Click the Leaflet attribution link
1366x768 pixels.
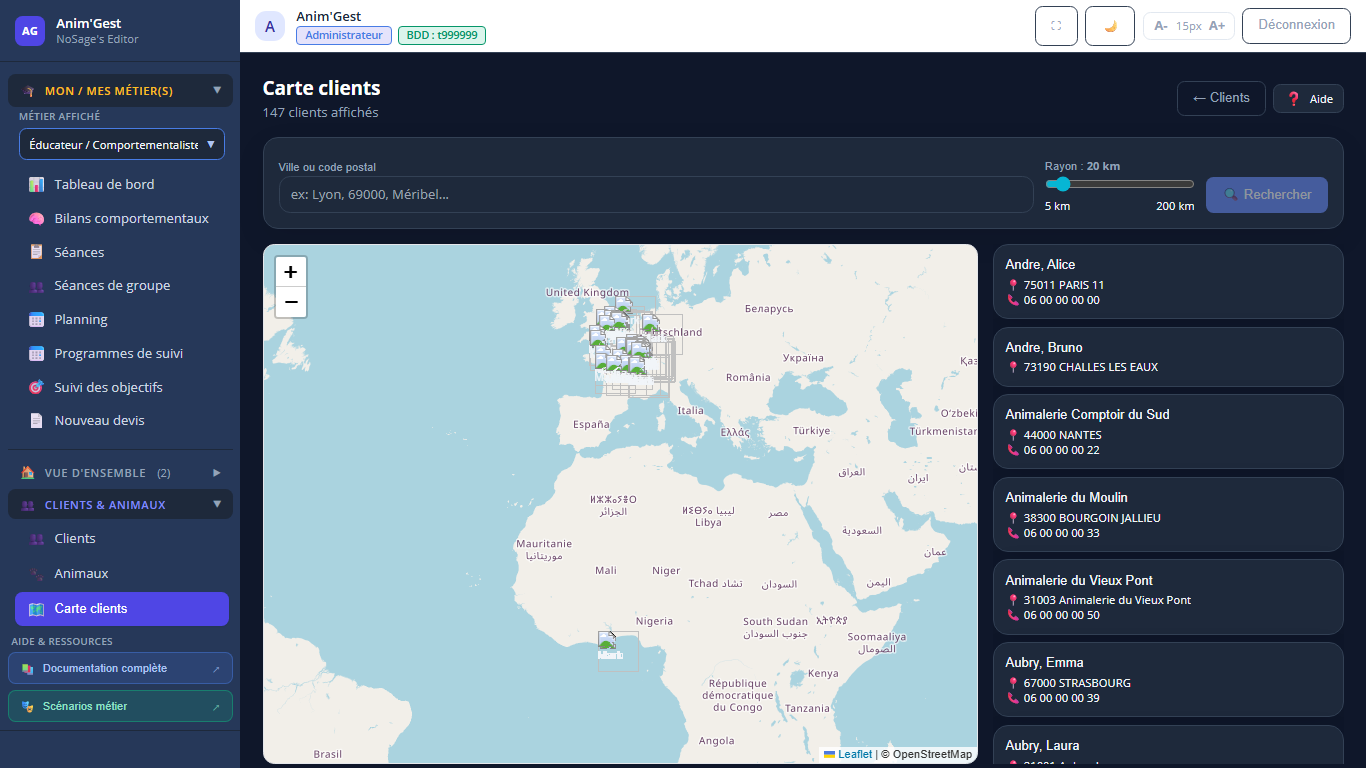coord(855,754)
